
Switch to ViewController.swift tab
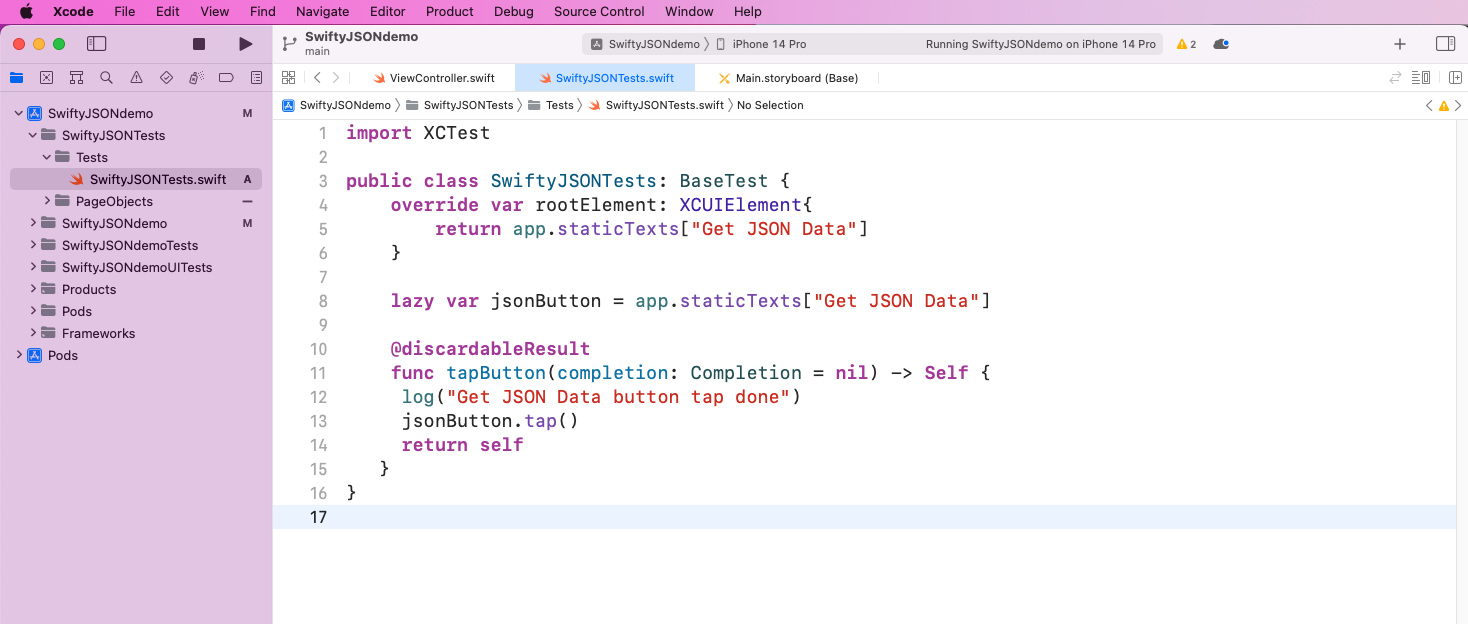tap(433, 77)
